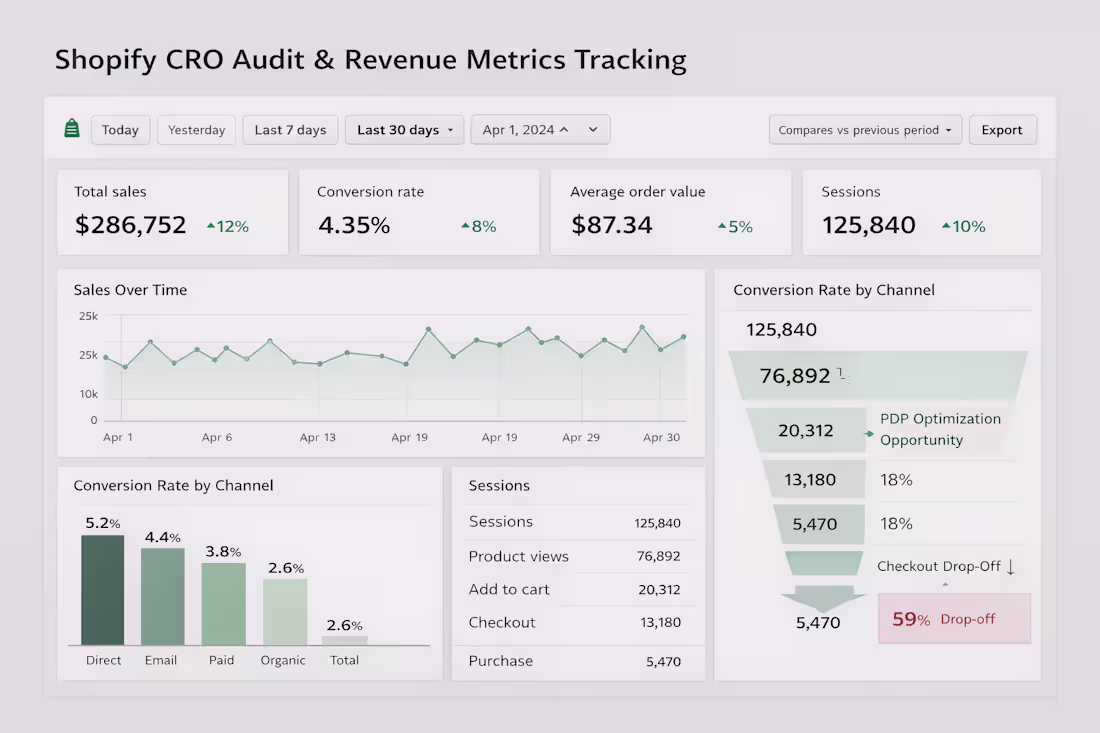Click the Apr 13 axis label

[x=318, y=437]
